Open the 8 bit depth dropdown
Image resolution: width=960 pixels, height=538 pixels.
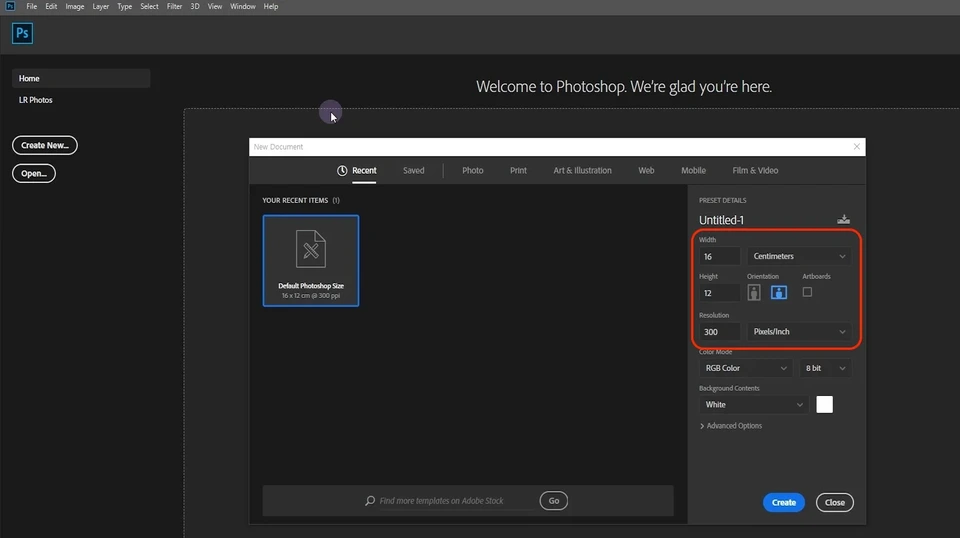(x=825, y=368)
